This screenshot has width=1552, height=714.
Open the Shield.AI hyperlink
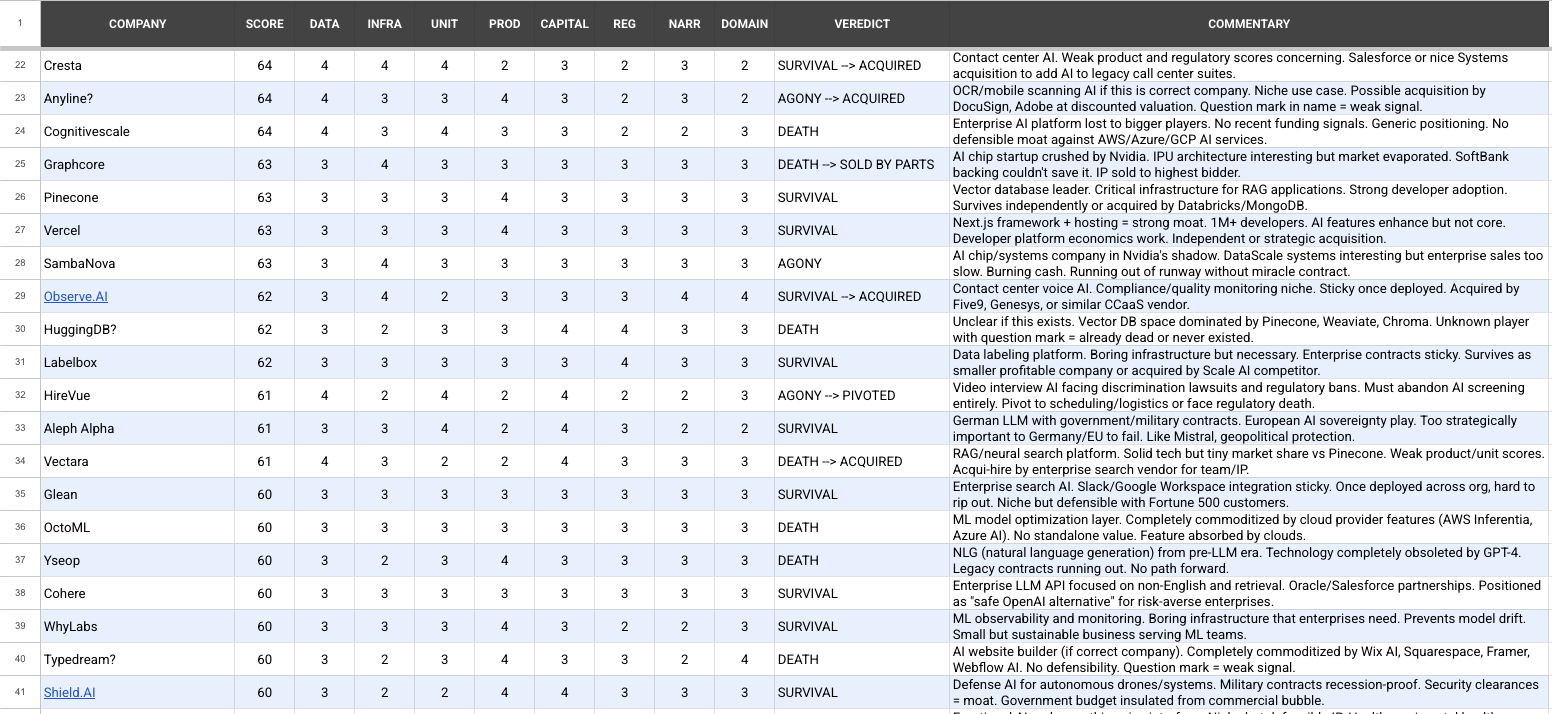(70, 693)
